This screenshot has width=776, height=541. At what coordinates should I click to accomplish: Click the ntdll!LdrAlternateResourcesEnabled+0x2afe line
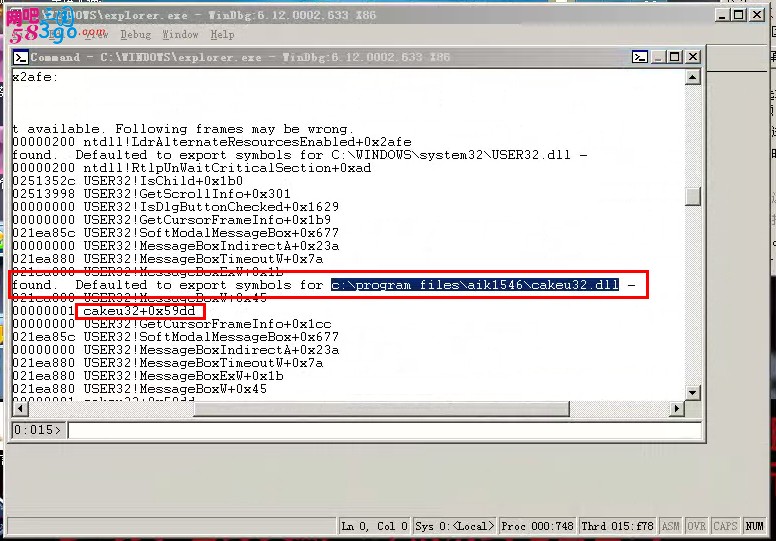(247, 142)
